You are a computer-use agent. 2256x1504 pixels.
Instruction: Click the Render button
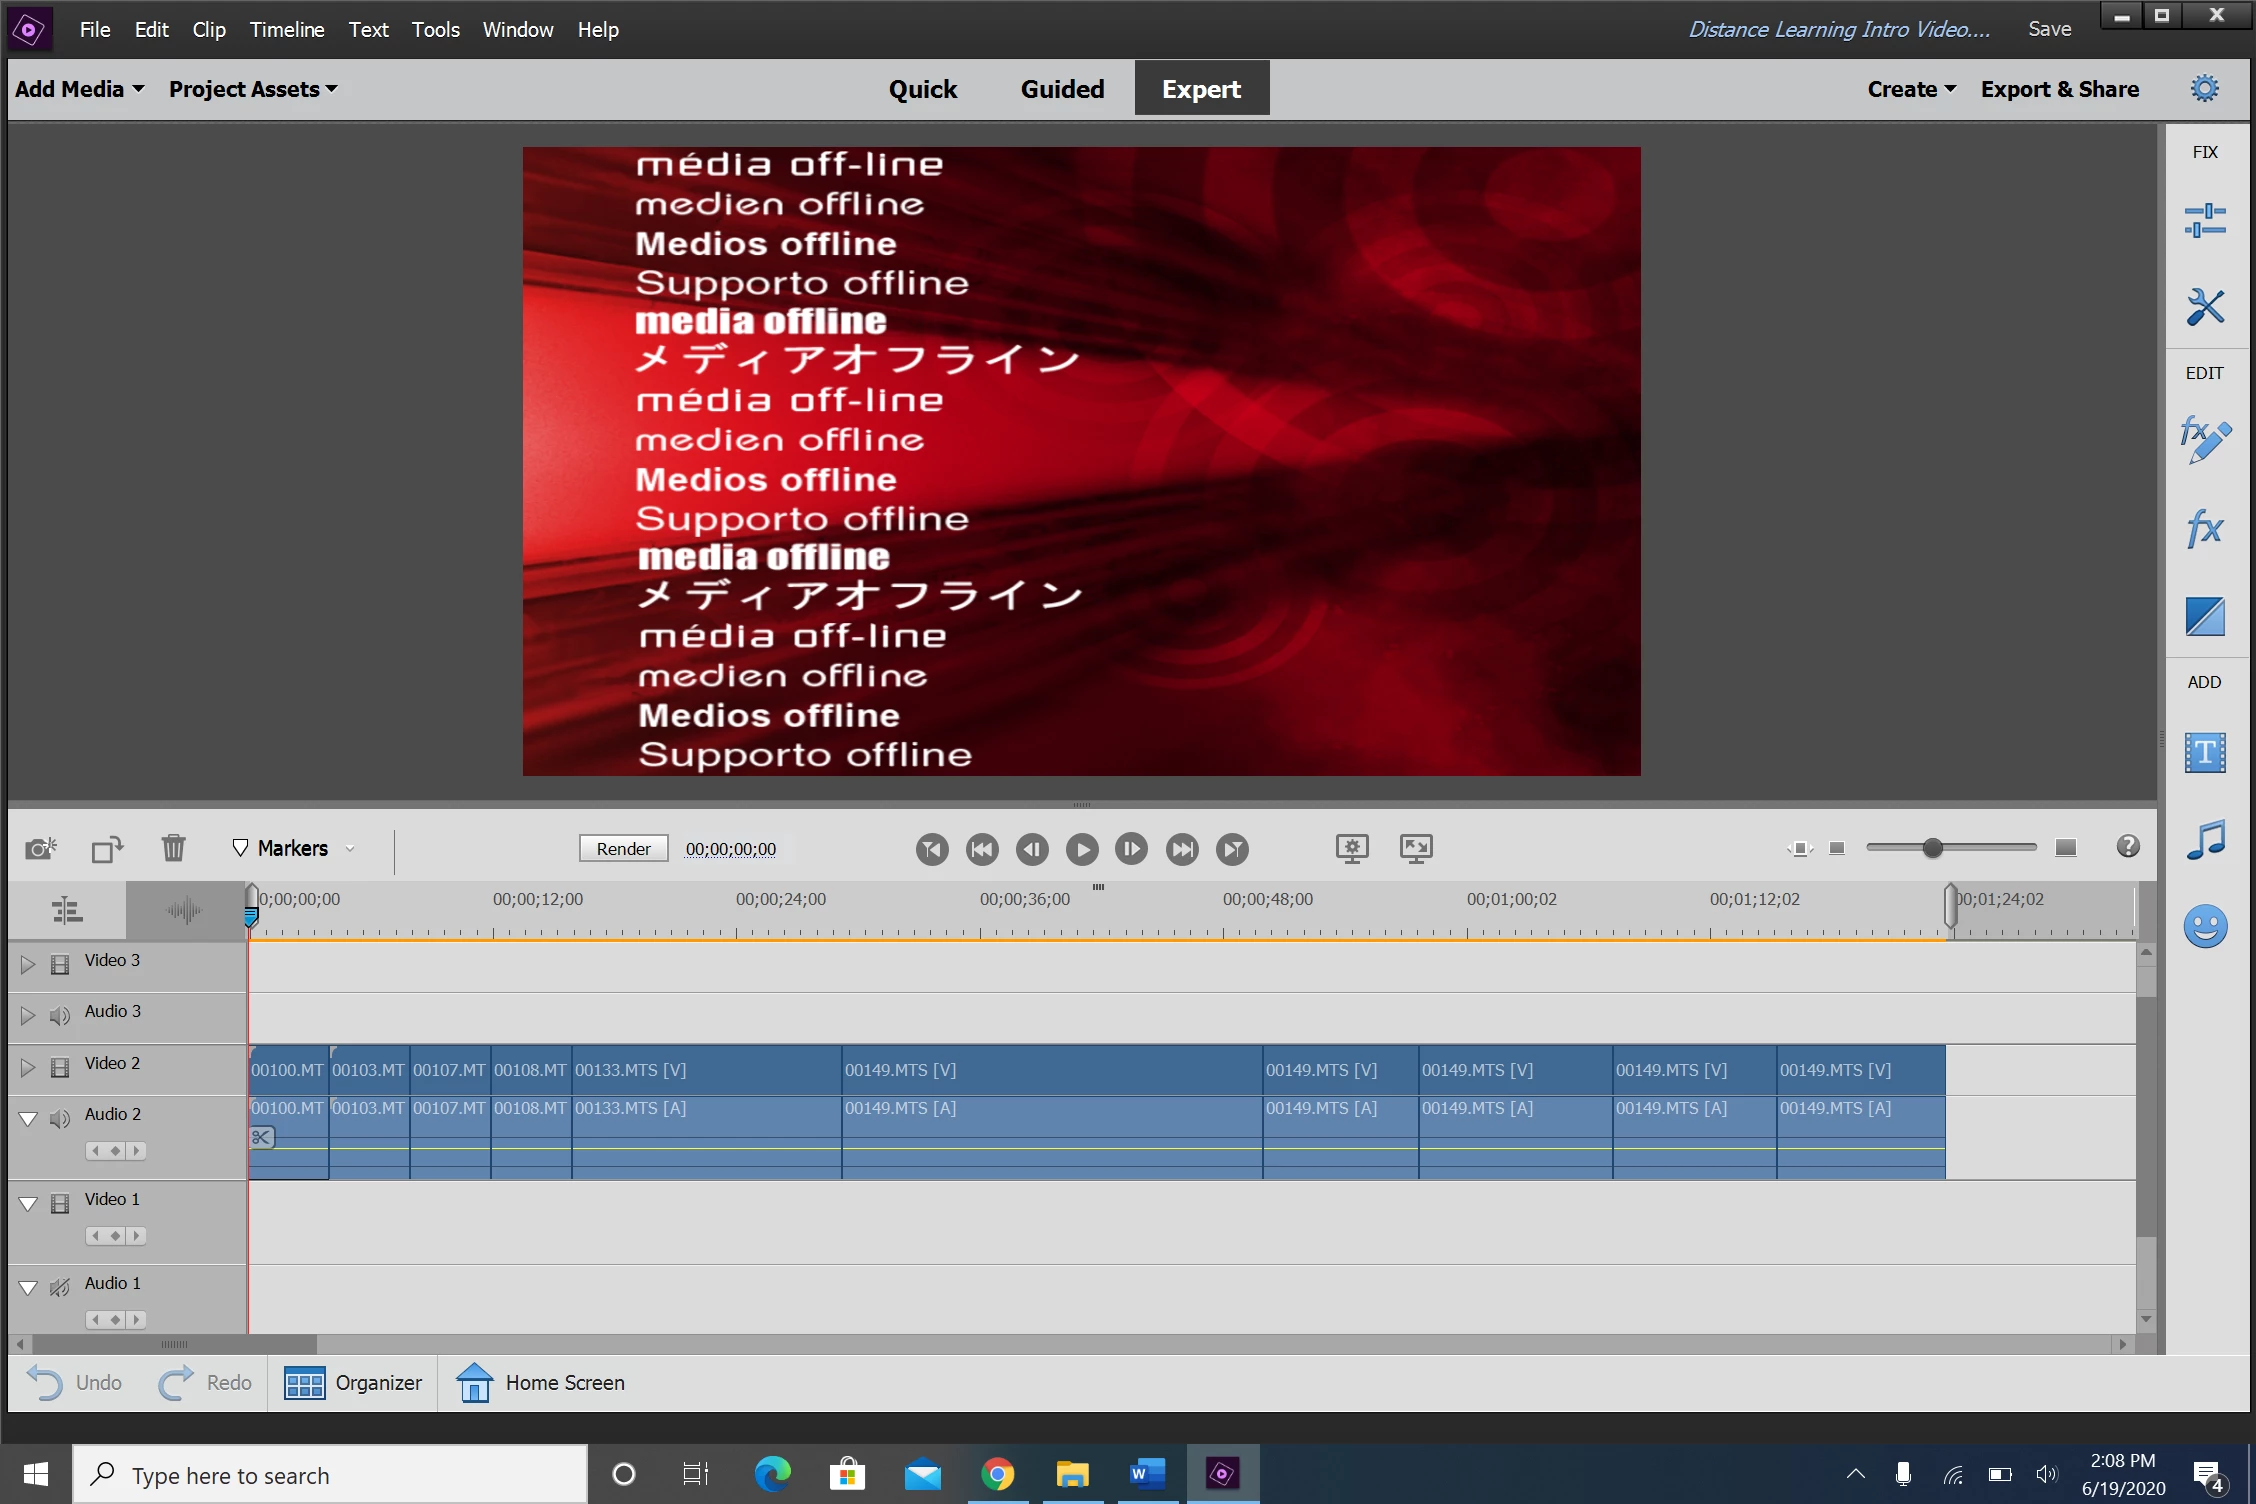(623, 849)
